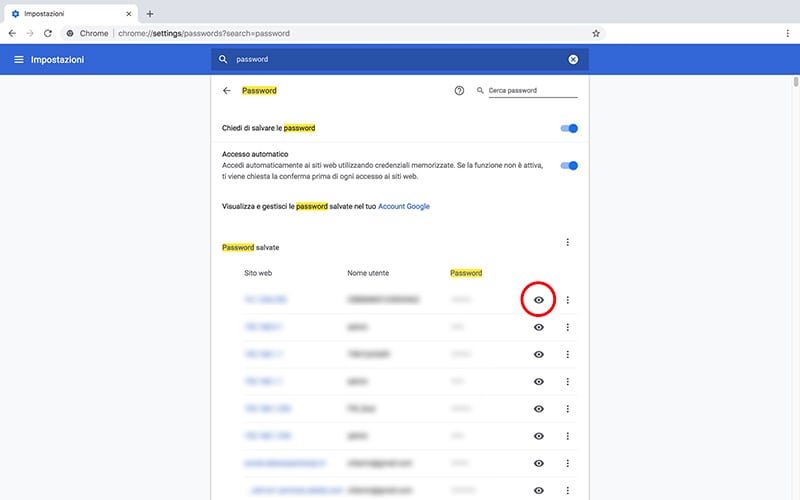The image size is (800, 500).
Task: Go back using the Password back arrow
Action: (227, 90)
